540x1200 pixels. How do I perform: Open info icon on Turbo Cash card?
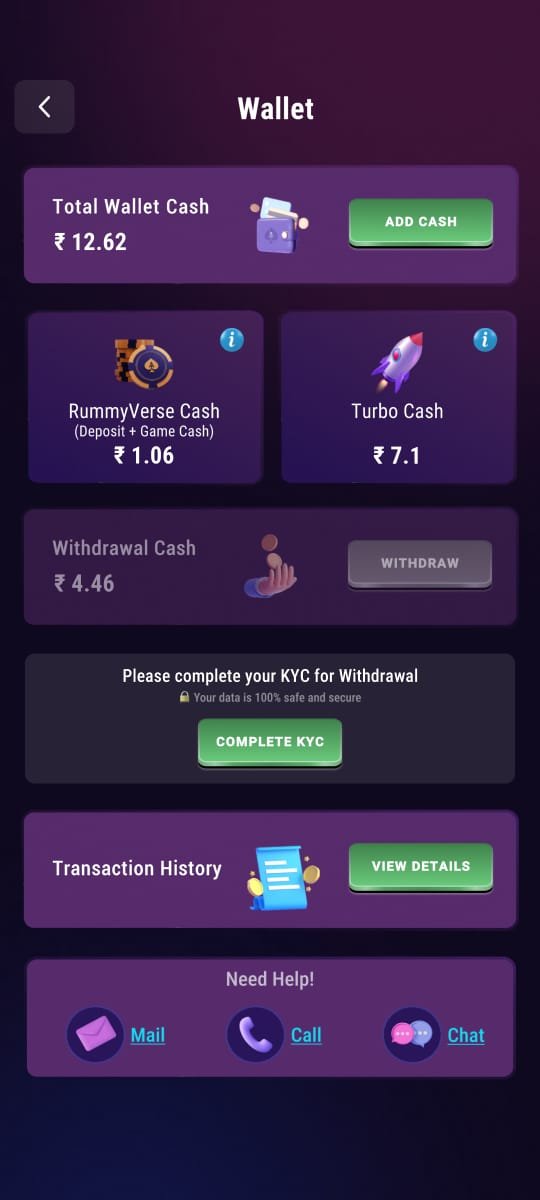point(485,340)
